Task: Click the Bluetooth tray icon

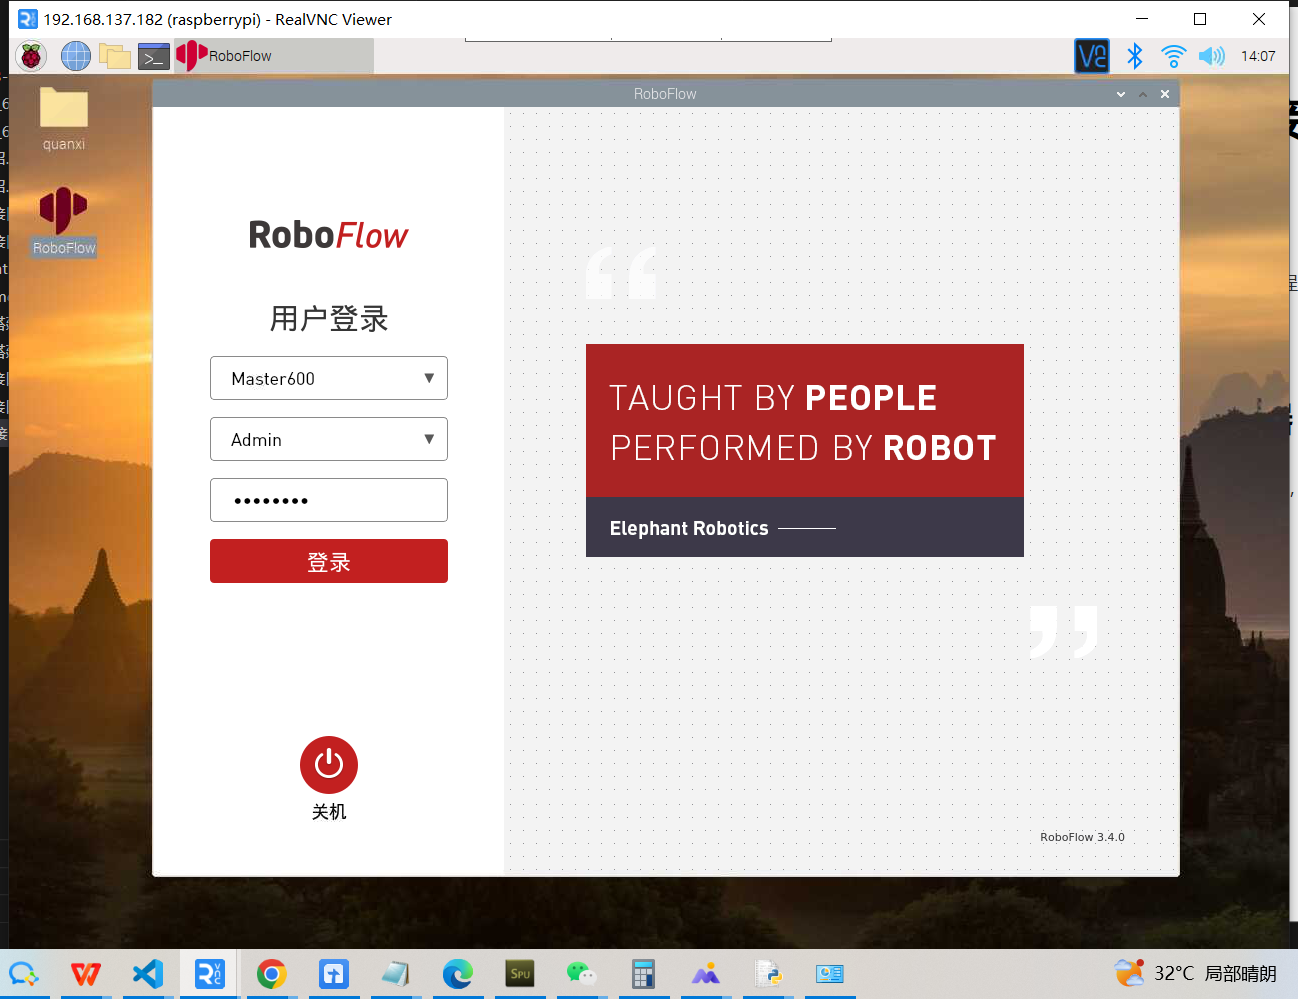Action: click(1134, 56)
